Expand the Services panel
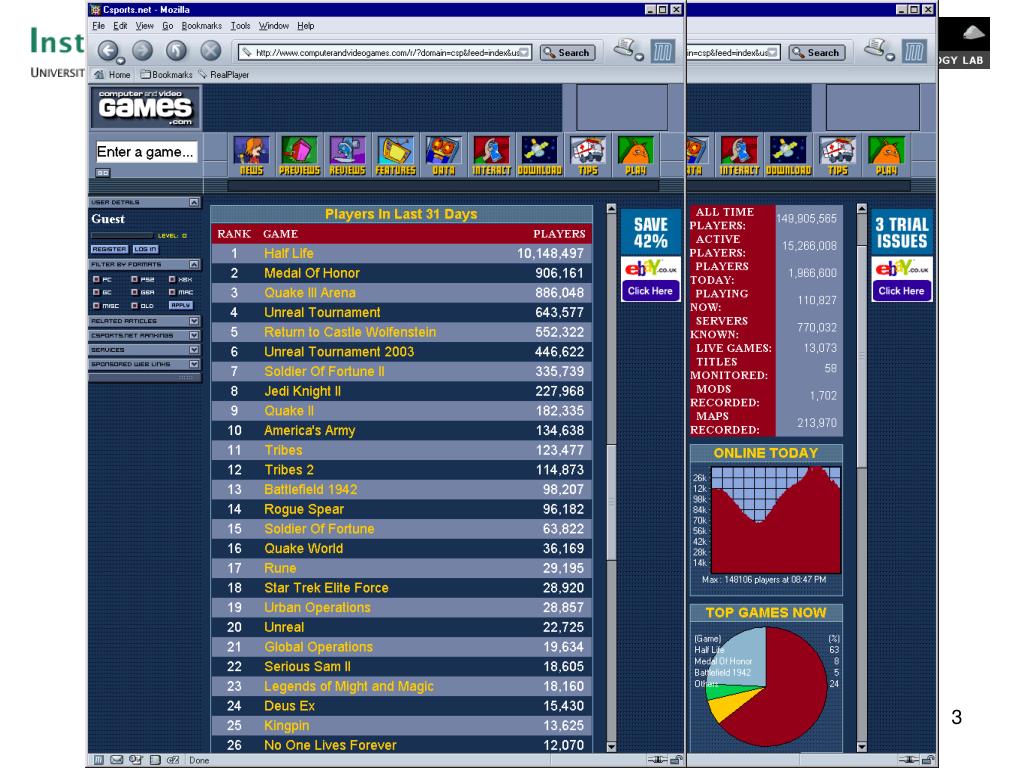This screenshot has width=1024, height=768. coord(194,350)
